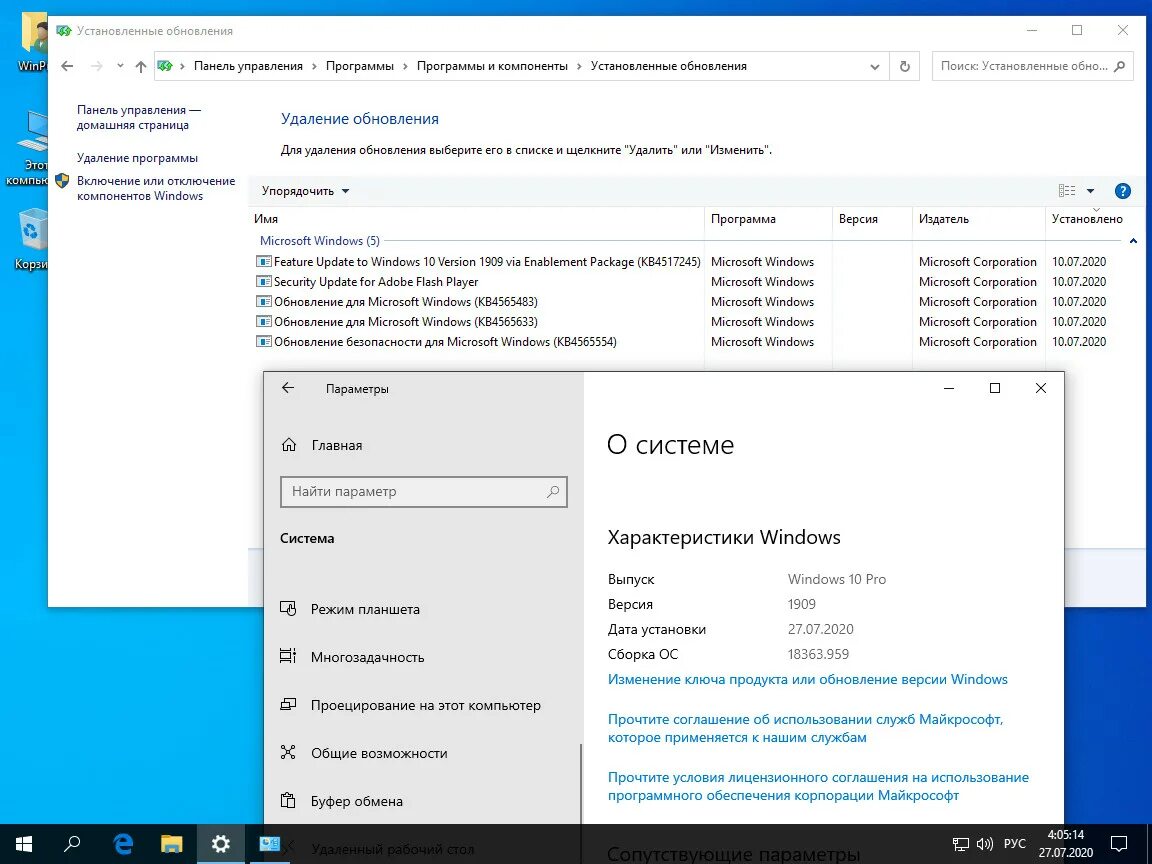Open Microsoft Services Agreement link

click(805, 728)
